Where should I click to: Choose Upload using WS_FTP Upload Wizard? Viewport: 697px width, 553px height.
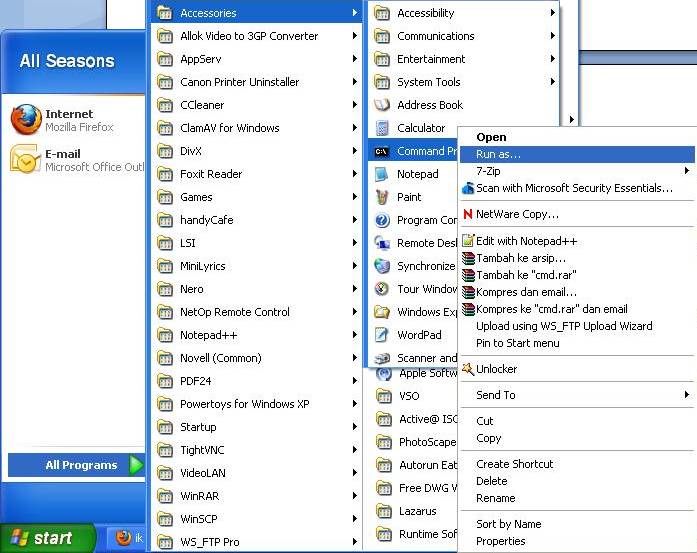(577, 326)
